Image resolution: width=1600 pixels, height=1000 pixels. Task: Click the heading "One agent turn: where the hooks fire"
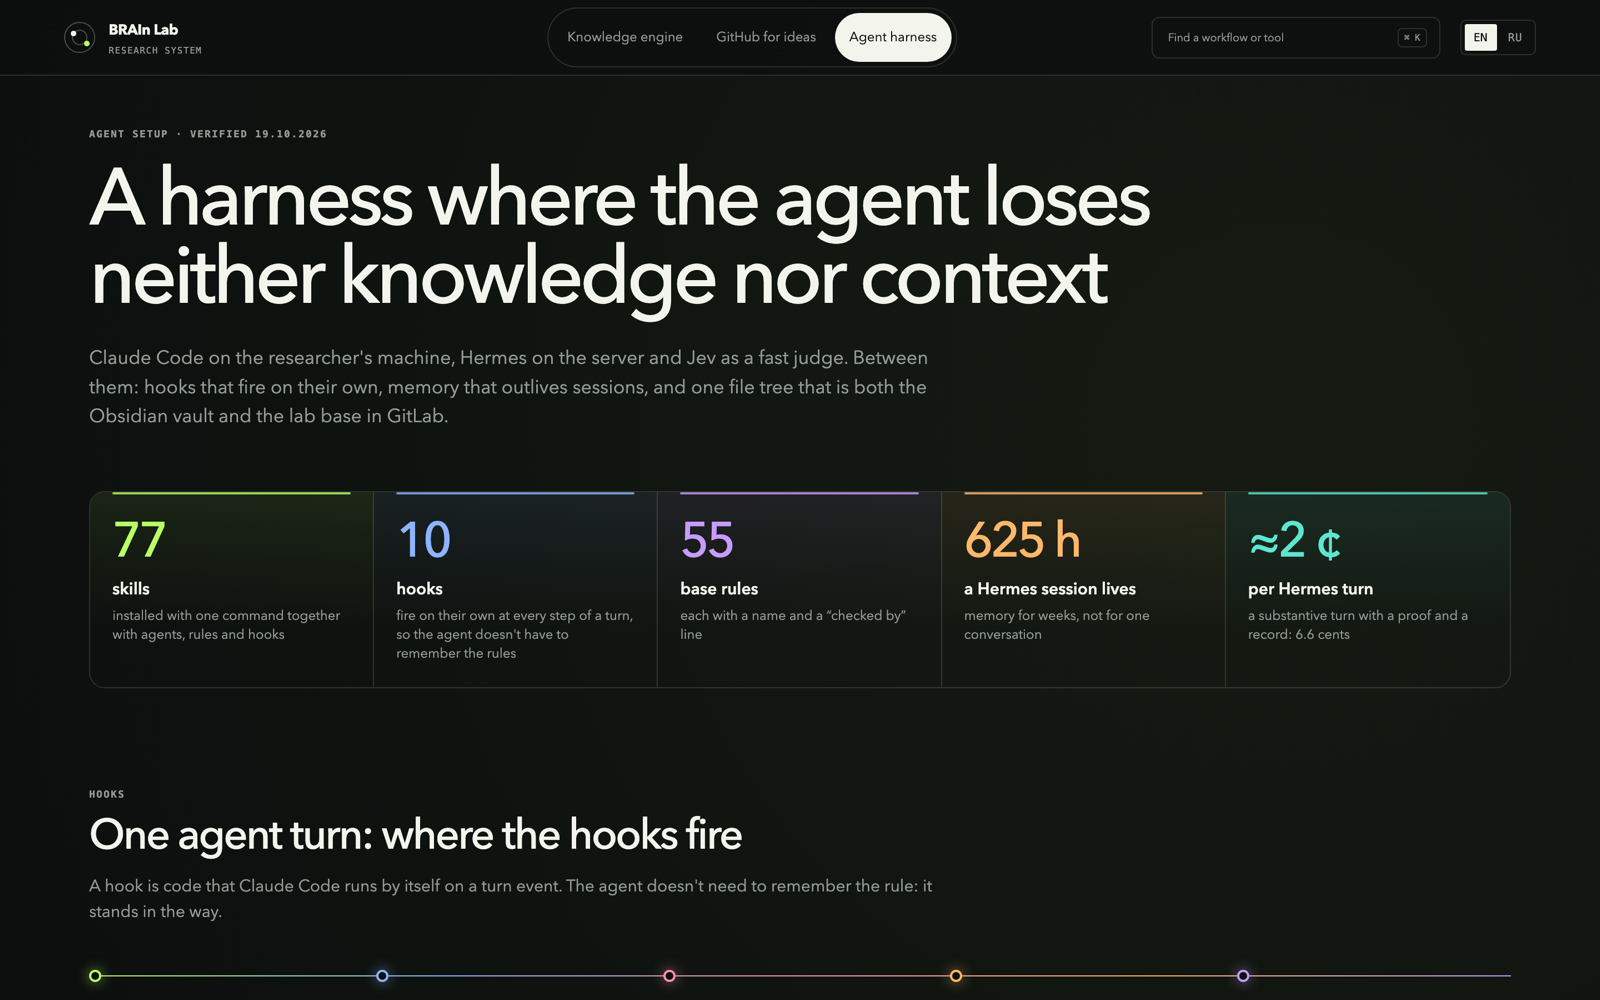(x=415, y=835)
